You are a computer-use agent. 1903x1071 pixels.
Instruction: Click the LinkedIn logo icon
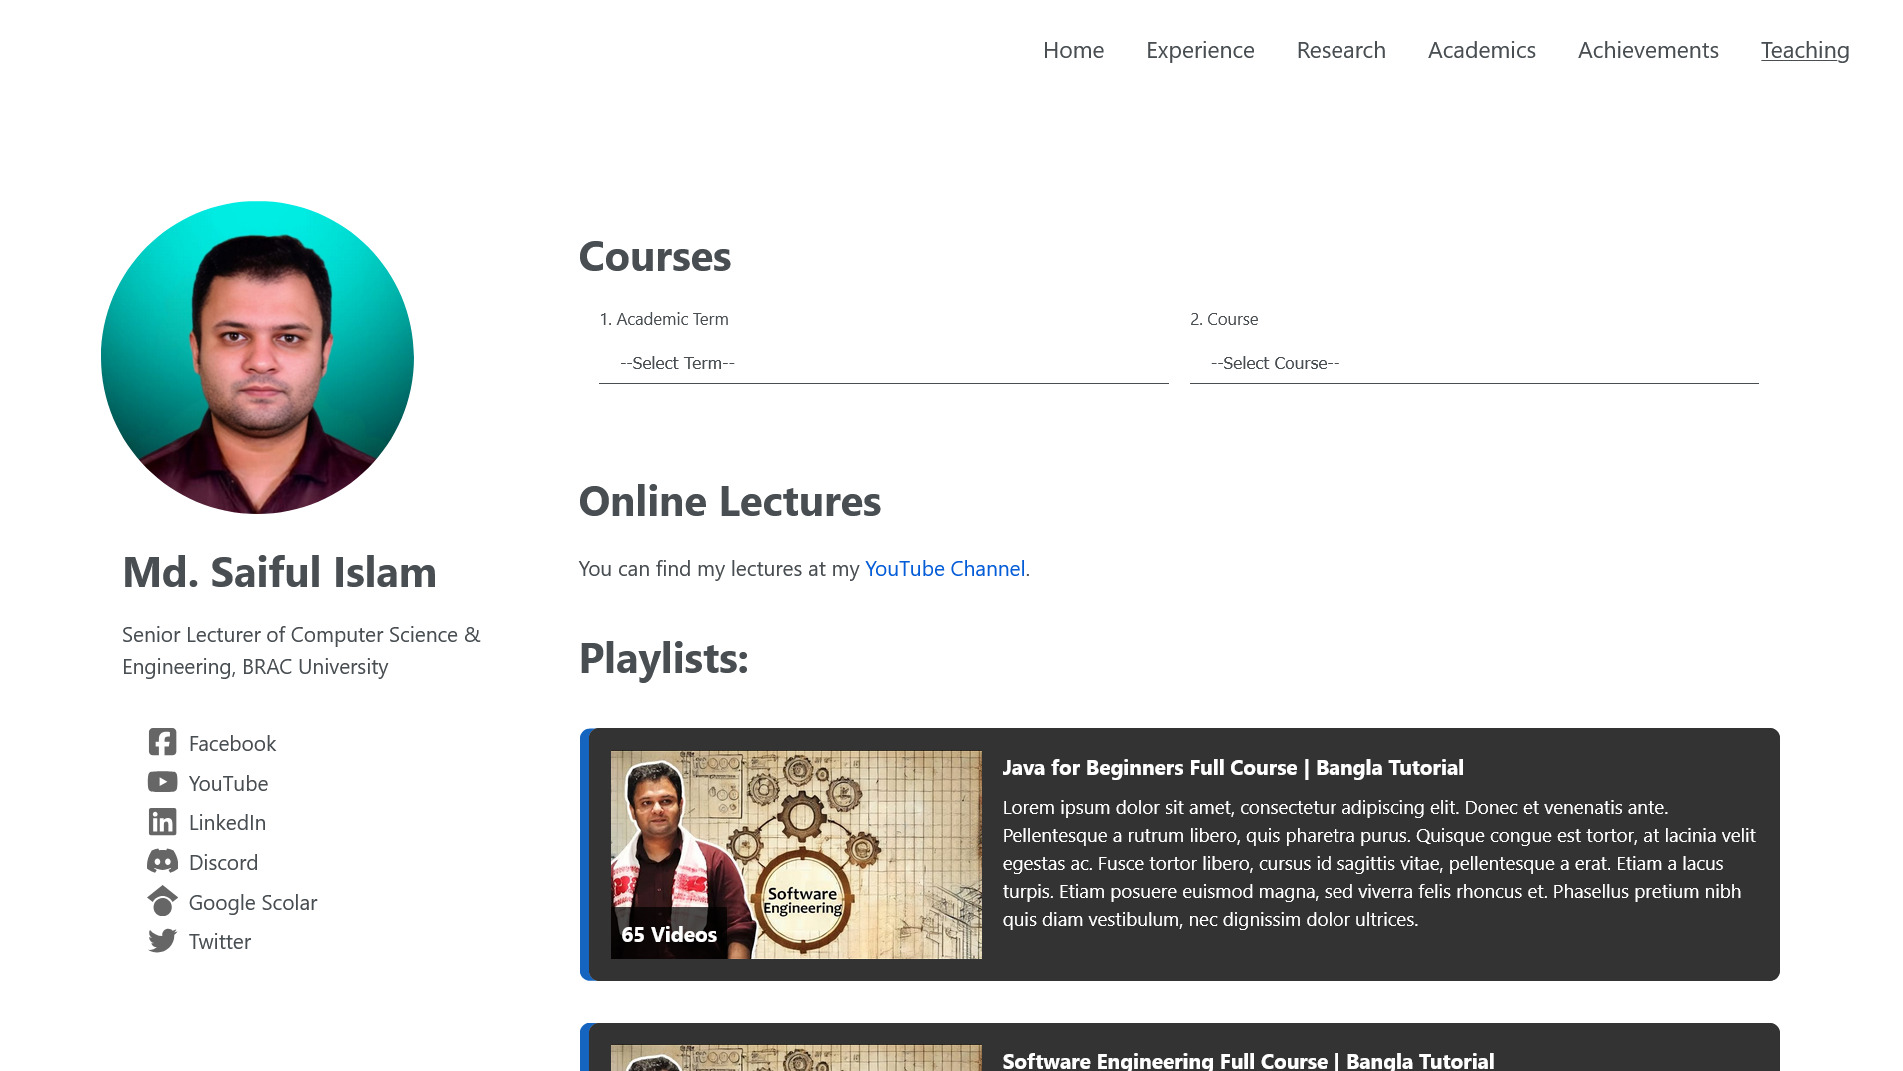(162, 822)
